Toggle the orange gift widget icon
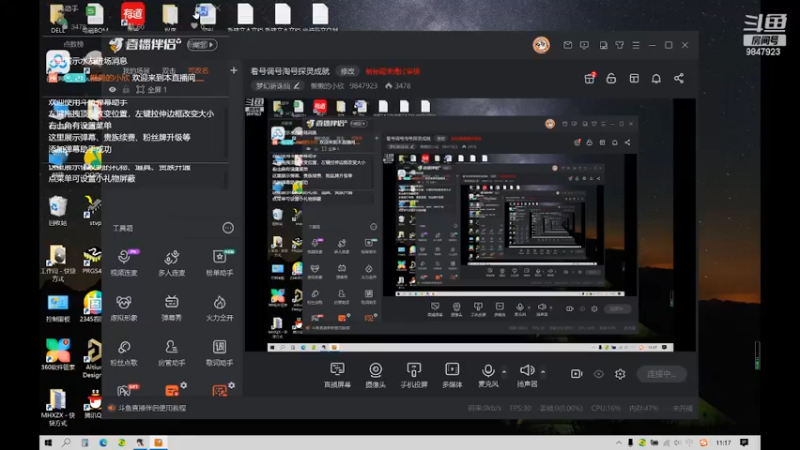Screen dimensions: 800x450 pyautogui.click(x=219, y=391)
